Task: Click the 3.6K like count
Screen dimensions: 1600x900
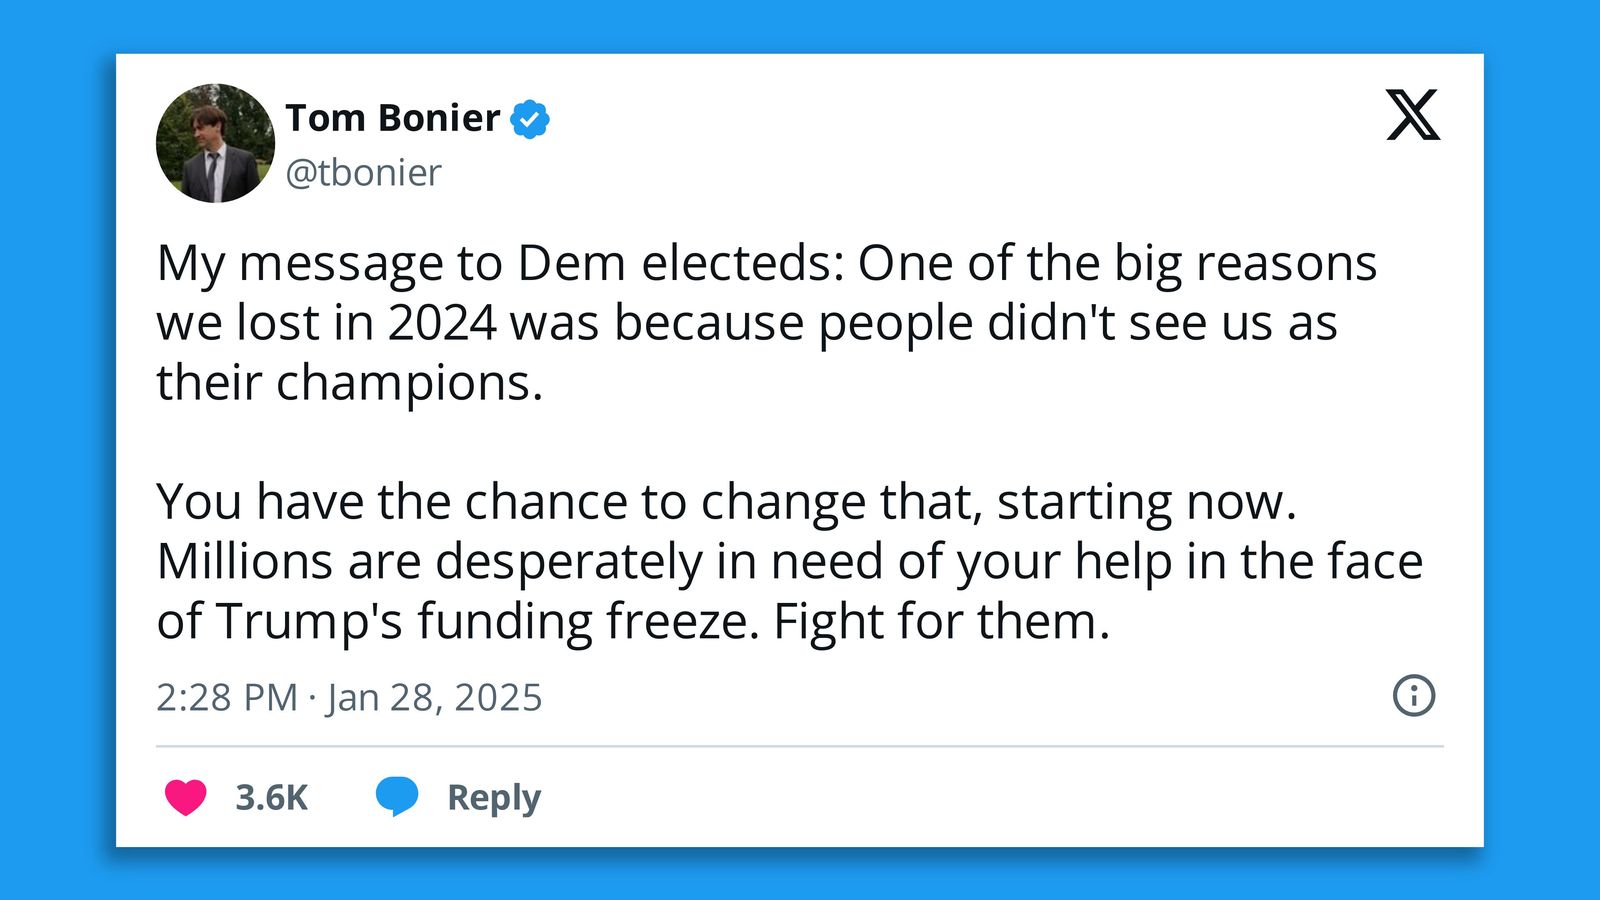Action: [271, 797]
